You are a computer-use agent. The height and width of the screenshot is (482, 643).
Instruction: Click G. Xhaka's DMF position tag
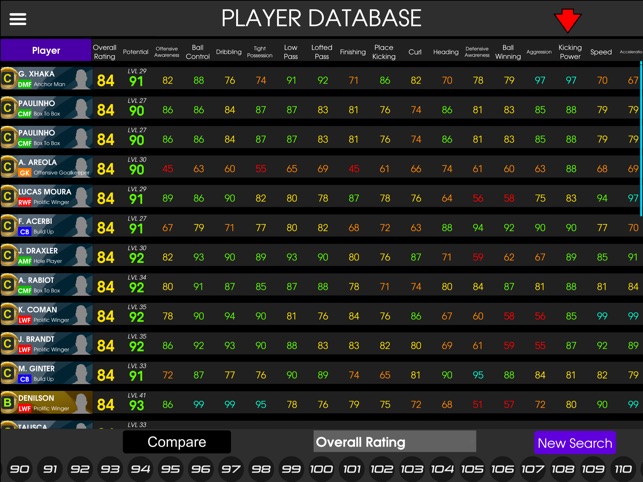click(25, 85)
